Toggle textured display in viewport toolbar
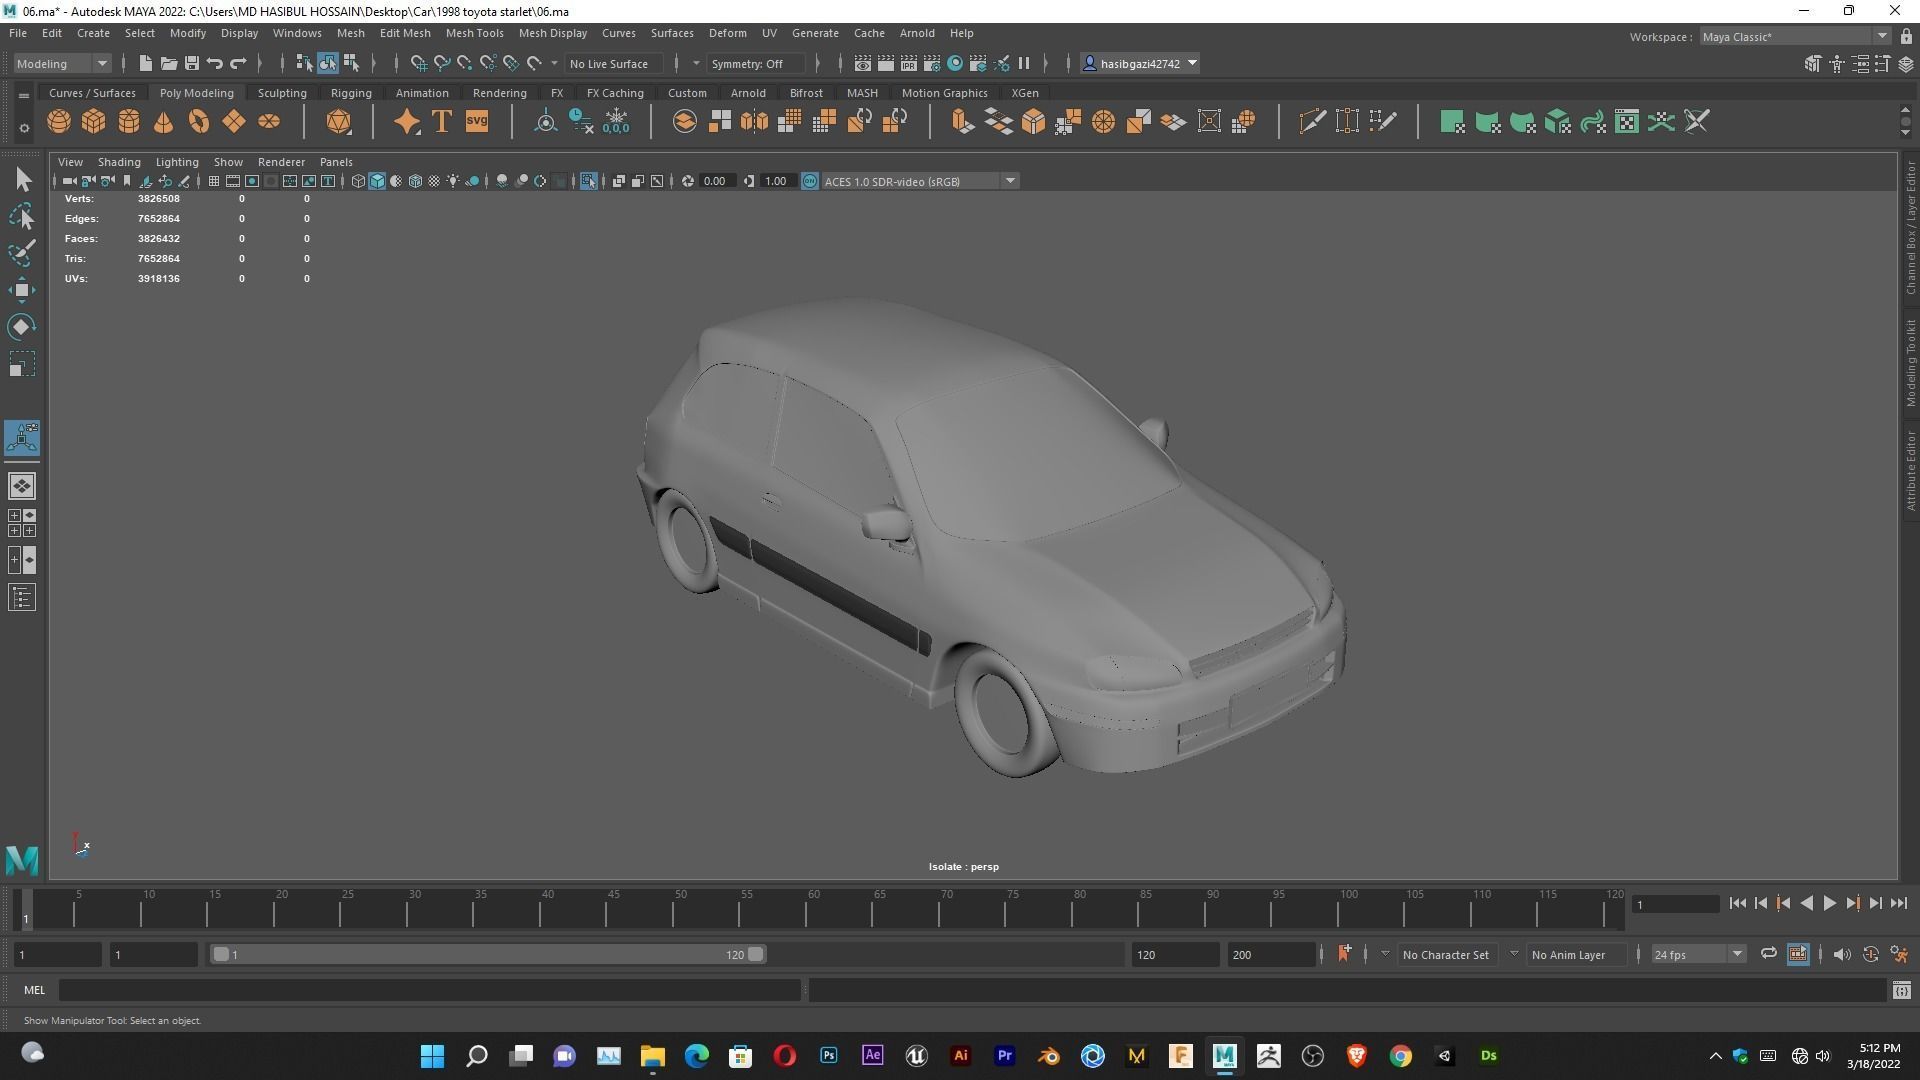1920x1080 pixels. tap(434, 181)
